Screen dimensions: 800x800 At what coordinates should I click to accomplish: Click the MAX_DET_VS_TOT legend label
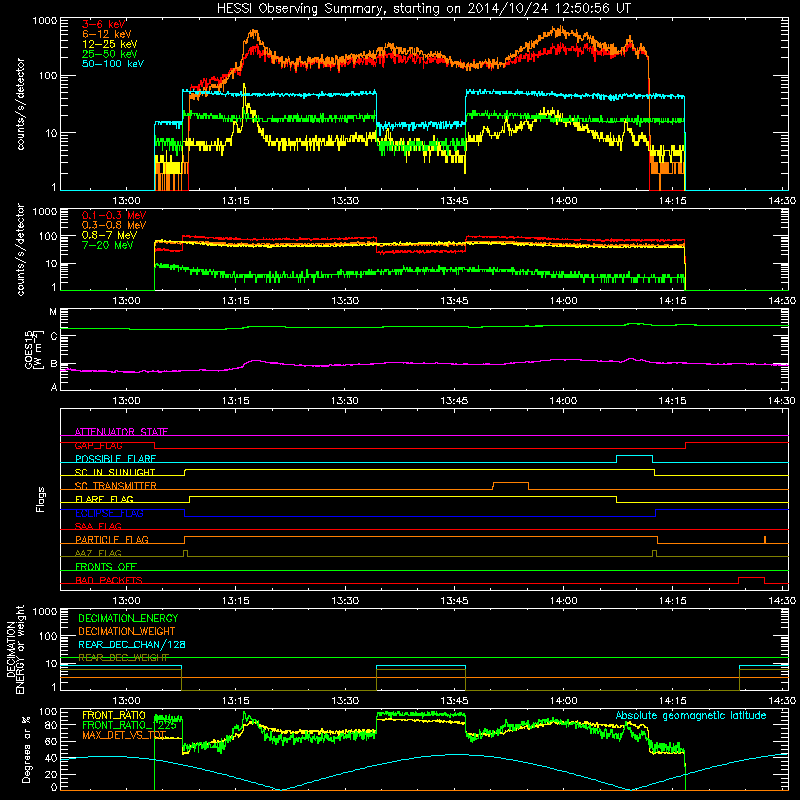pyautogui.click(x=124, y=735)
